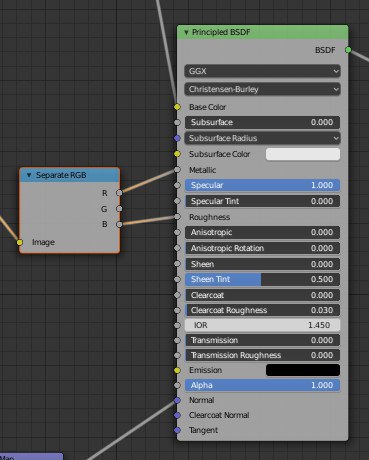Click the Clearcoat value slider
The height and width of the screenshot is (460, 369).
pos(262,295)
